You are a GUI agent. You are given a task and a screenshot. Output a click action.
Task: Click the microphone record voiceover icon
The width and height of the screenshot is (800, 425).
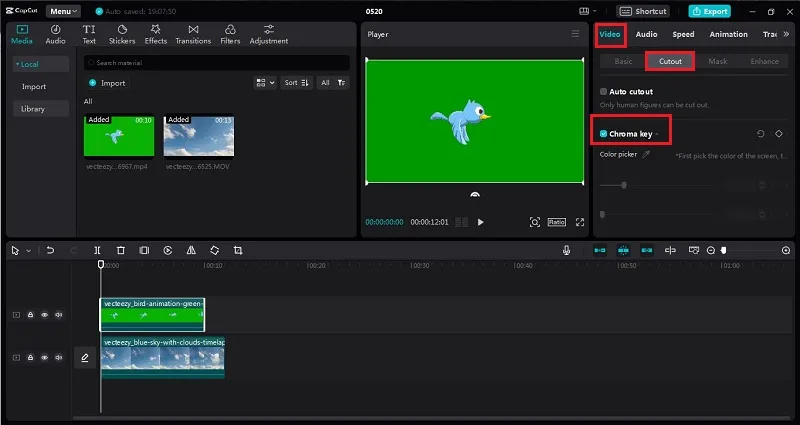[566, 250]
